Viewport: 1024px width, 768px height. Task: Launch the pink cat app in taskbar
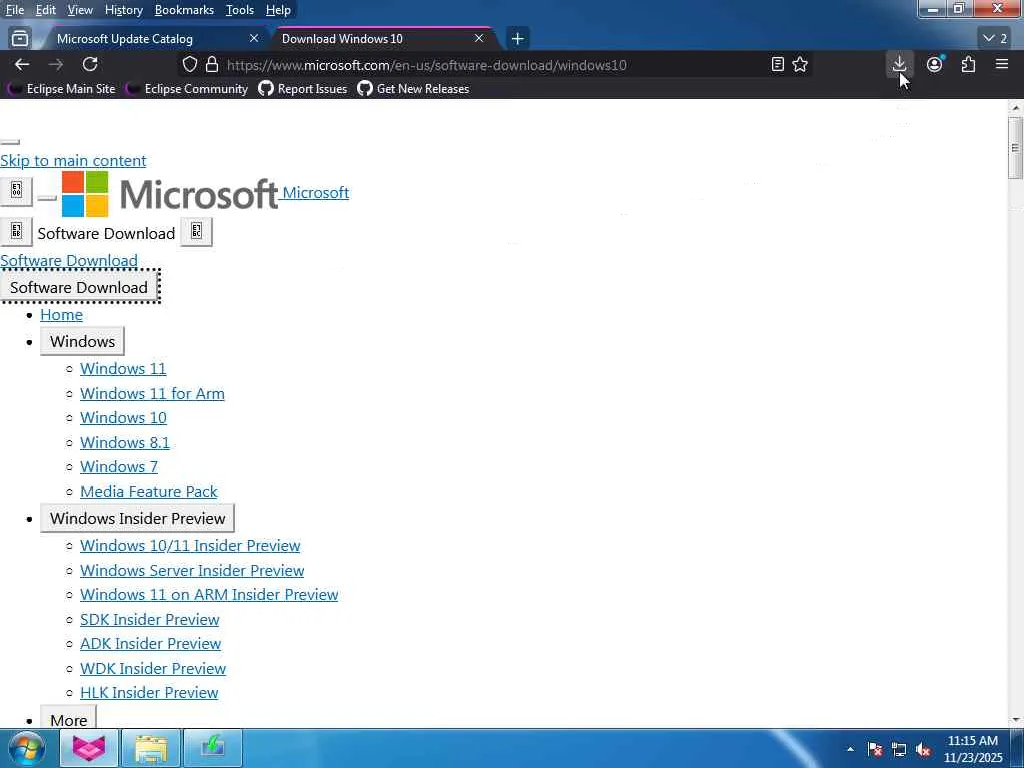[x=89, y=748]
